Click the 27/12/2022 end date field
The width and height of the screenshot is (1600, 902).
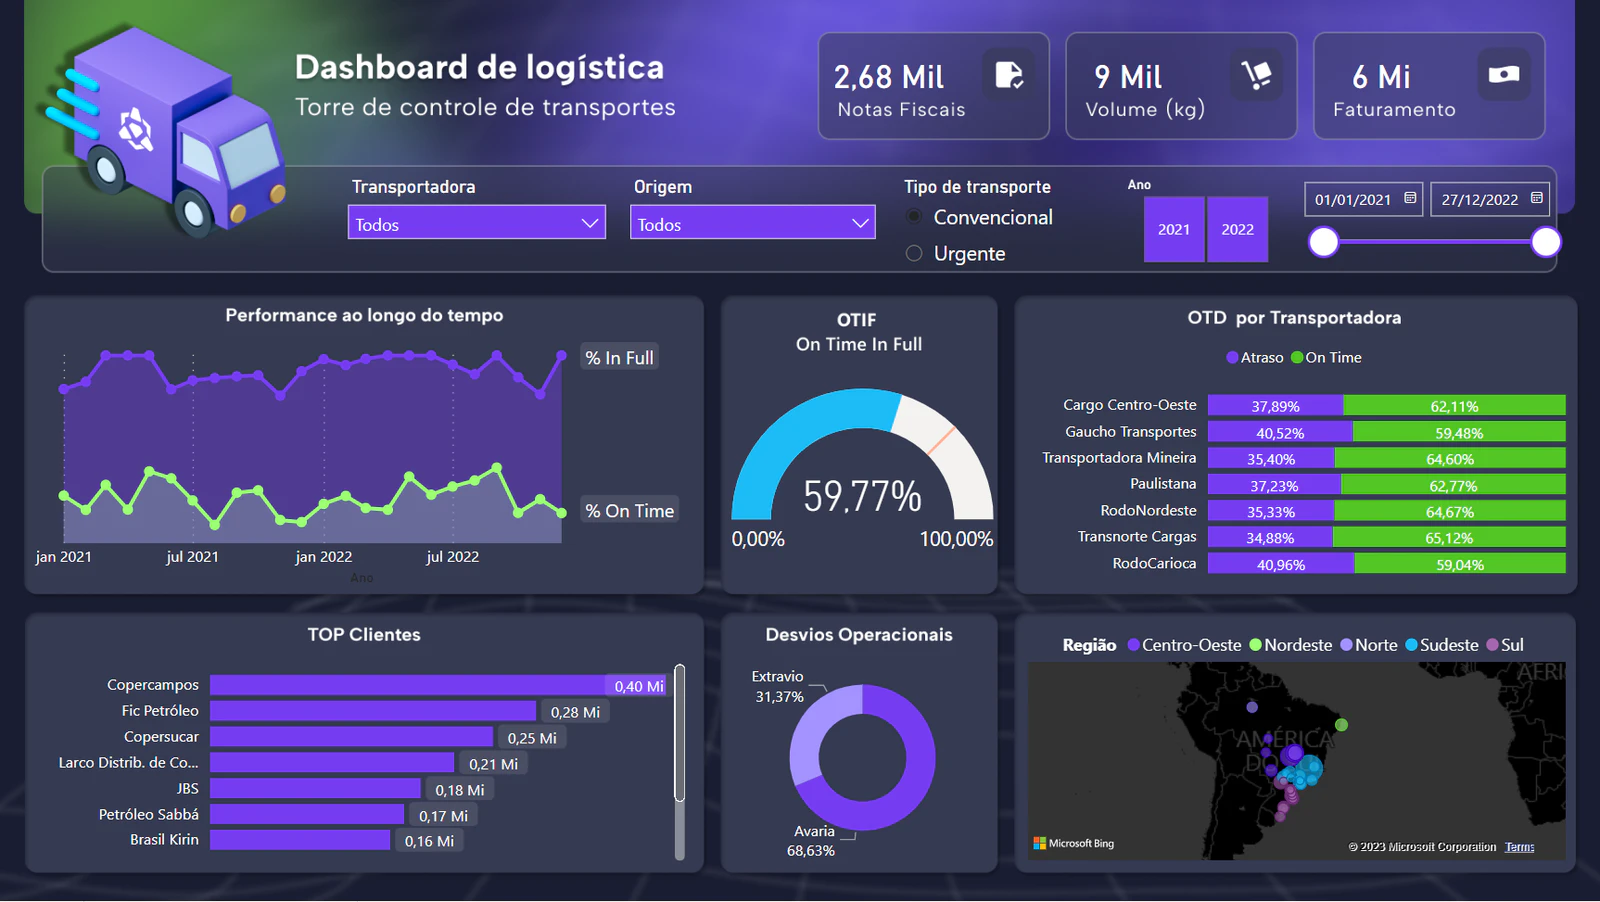(x=1490, y=199)
